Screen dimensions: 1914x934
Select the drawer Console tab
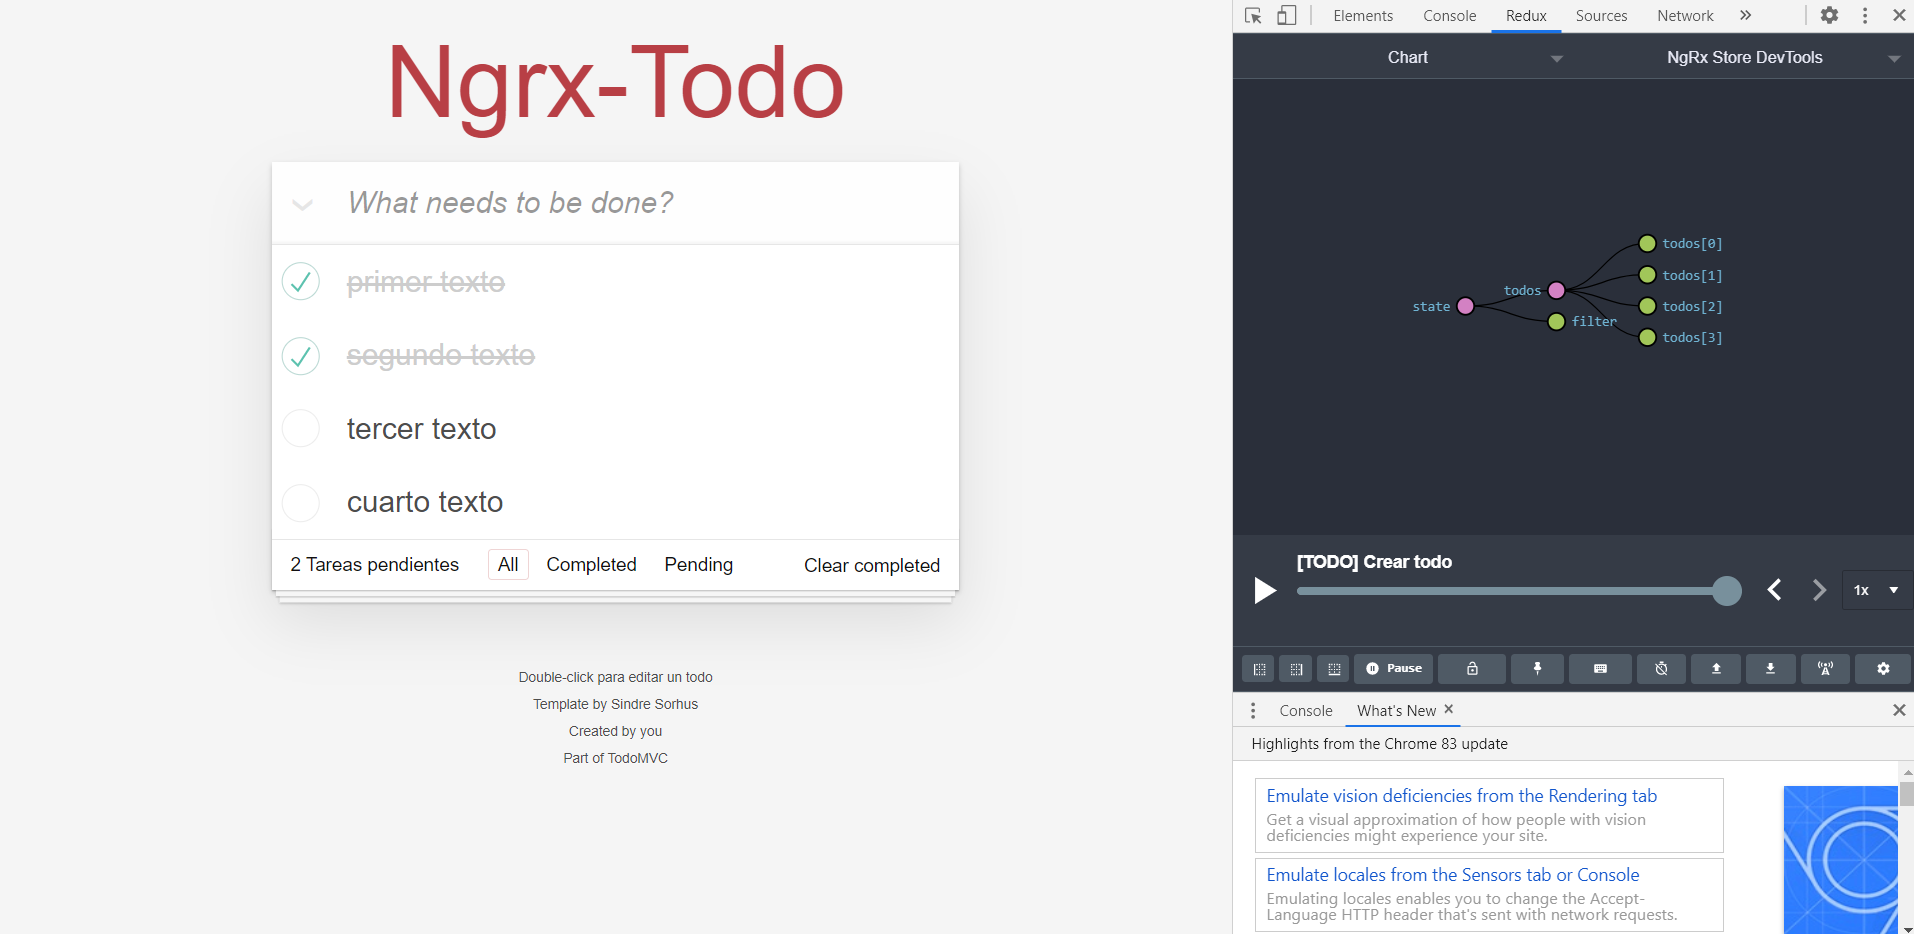coord(1306,711)
